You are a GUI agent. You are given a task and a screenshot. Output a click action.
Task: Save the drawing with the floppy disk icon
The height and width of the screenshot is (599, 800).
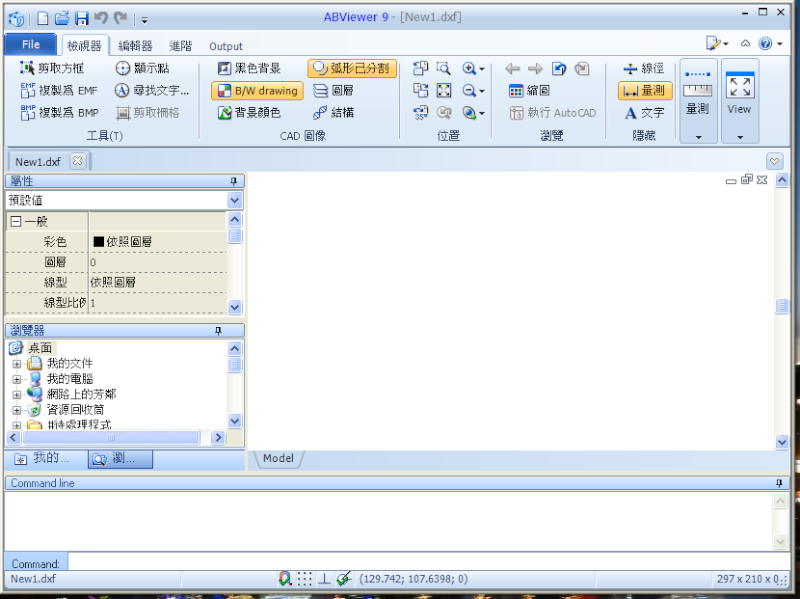(x=82, y=19)
